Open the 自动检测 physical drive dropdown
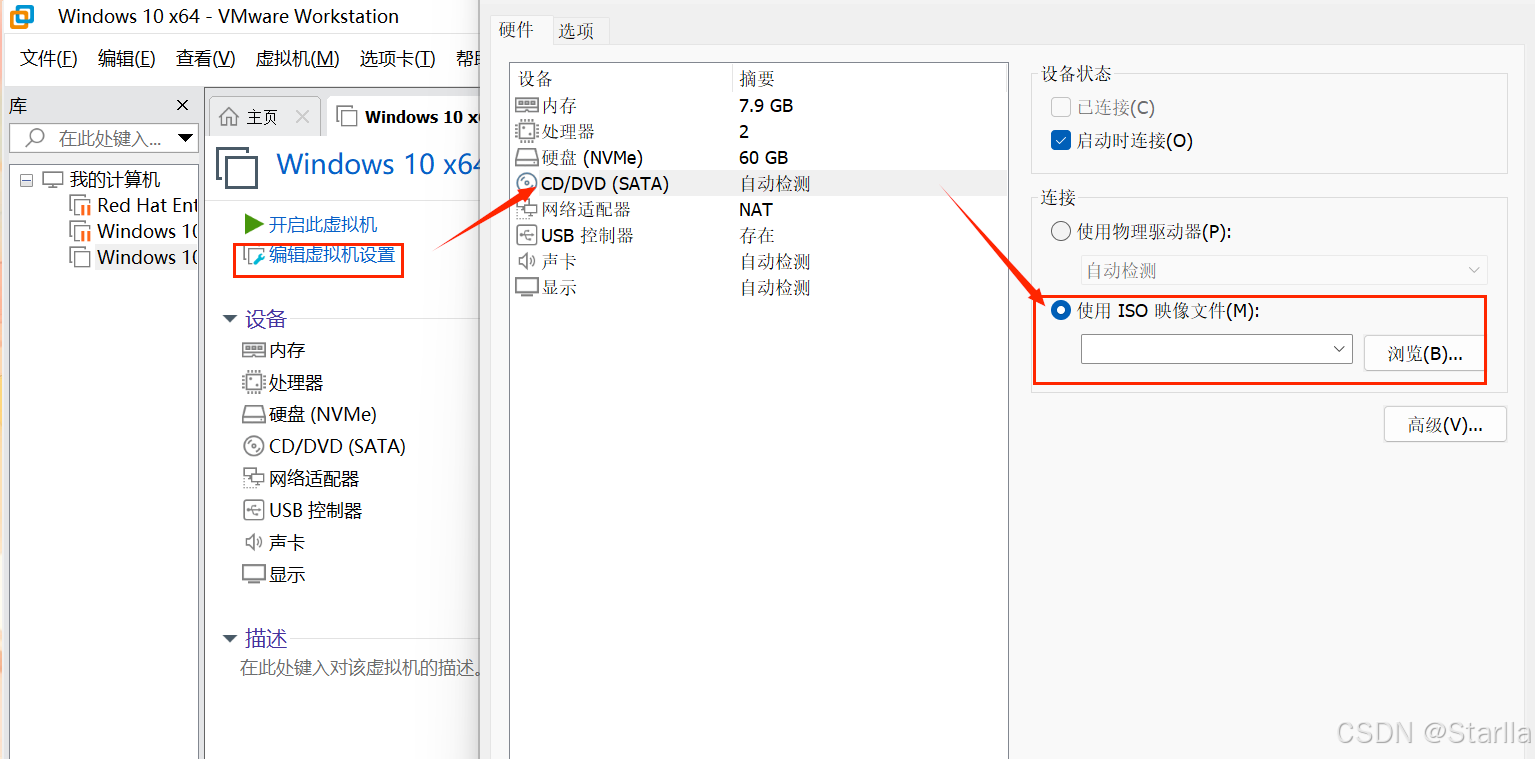This screenshot has width=1535, height=759. [x=1474, y=269]
